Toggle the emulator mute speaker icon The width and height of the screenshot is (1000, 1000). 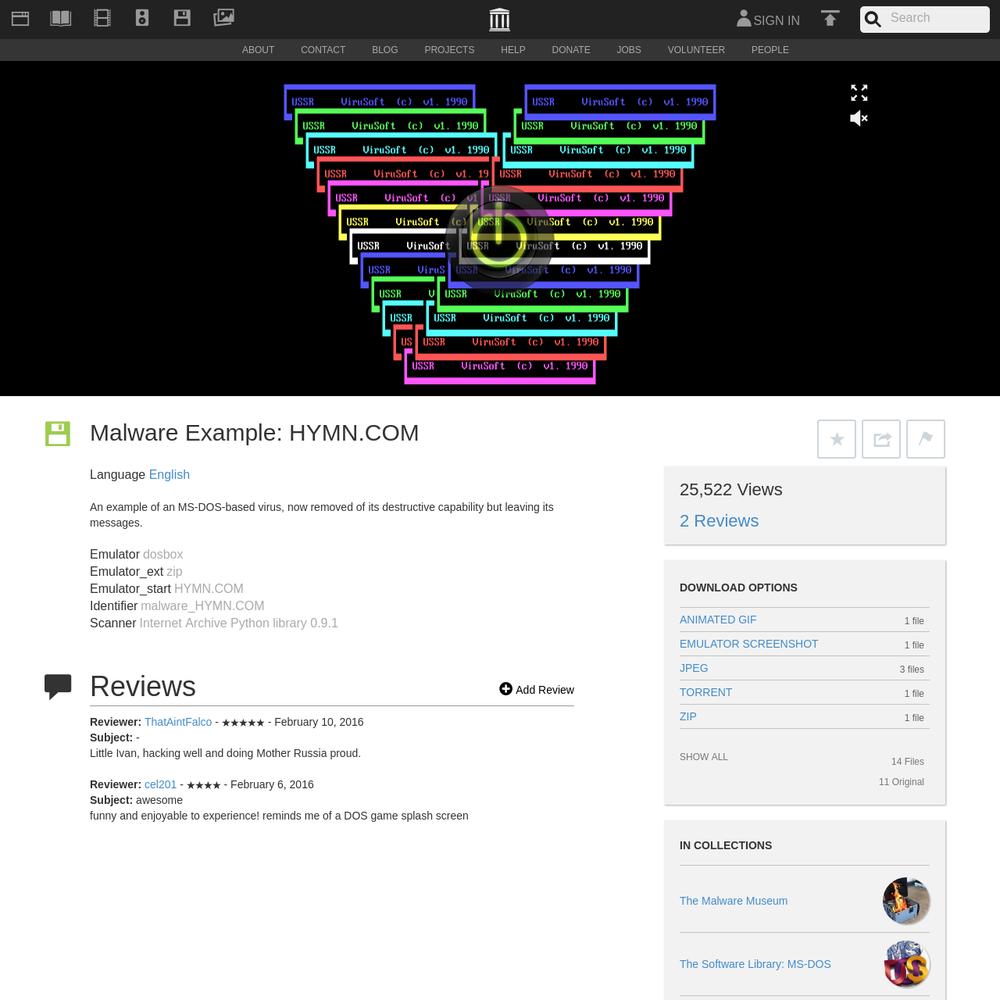[859, 118]
